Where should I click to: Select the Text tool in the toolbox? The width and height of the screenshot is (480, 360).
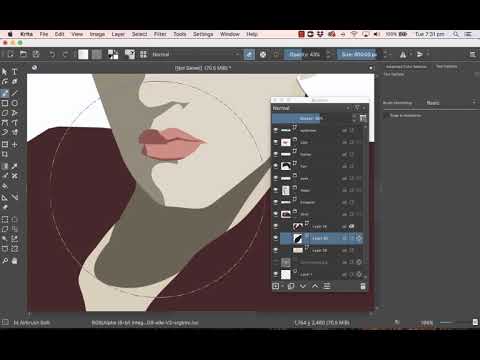pos(15,71)
